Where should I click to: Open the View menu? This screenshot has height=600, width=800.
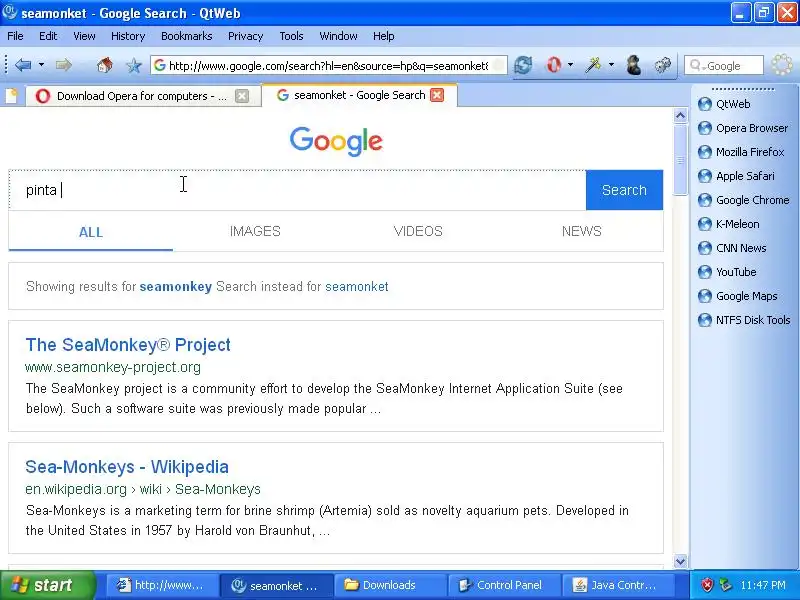coord(84,36)
